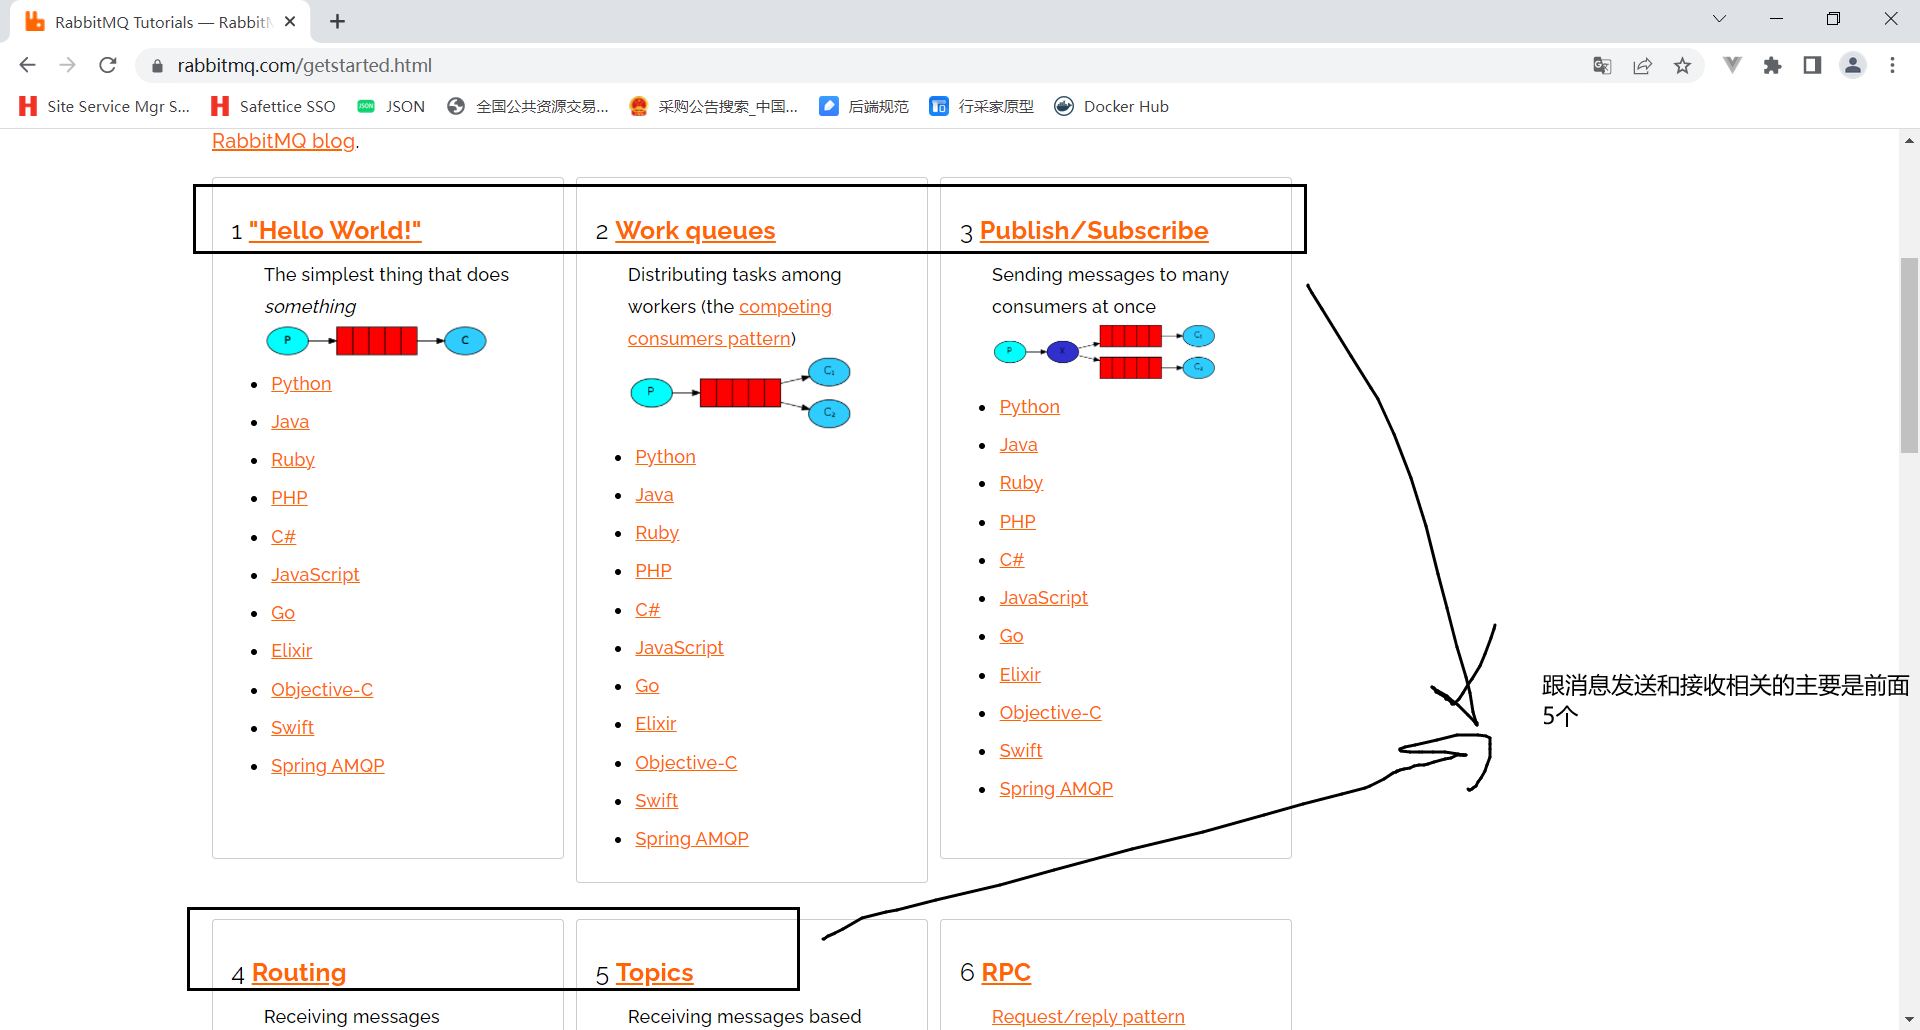Screen dimensions: 1920x1030
Task: Bookmark this page with the star icon
Action: [x=1683, y=65]
